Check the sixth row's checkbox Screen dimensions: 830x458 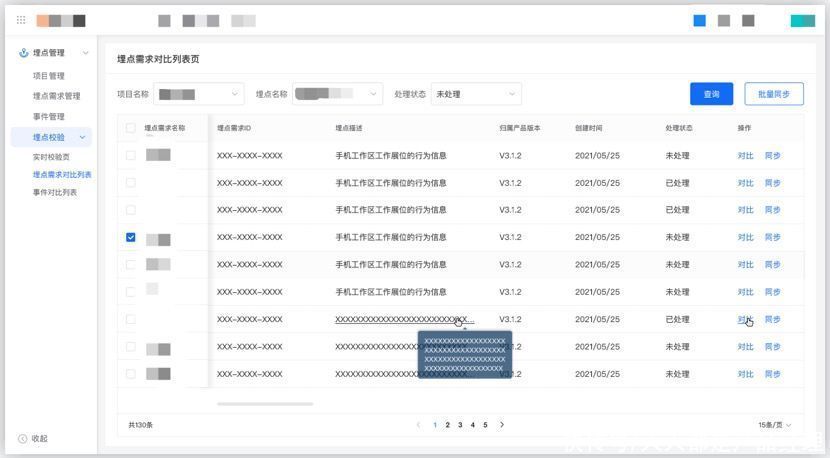(130, 292)
